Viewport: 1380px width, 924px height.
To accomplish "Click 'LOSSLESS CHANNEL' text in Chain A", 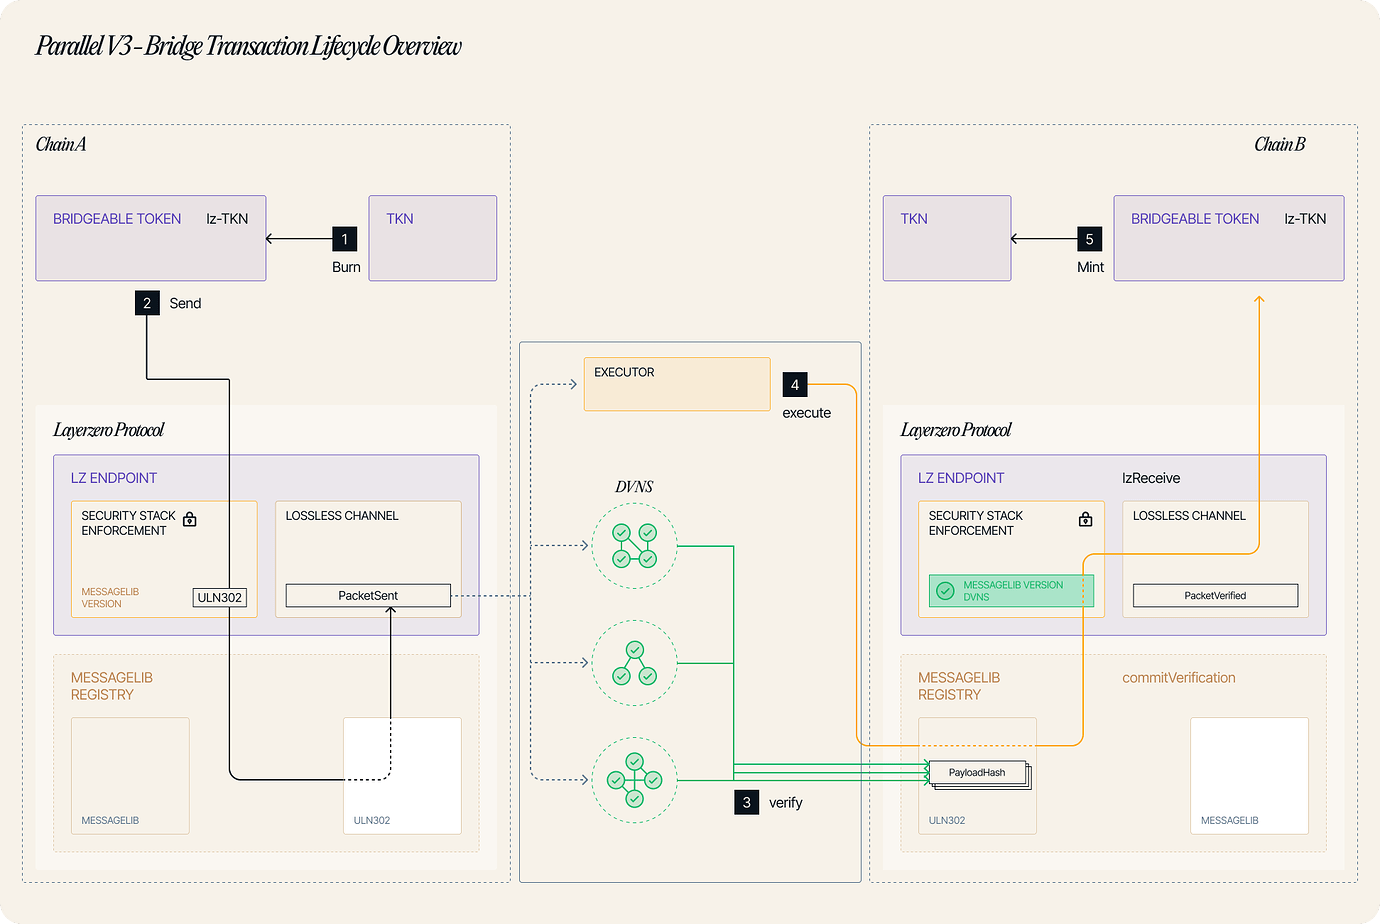I will click(x=342, y=516).
